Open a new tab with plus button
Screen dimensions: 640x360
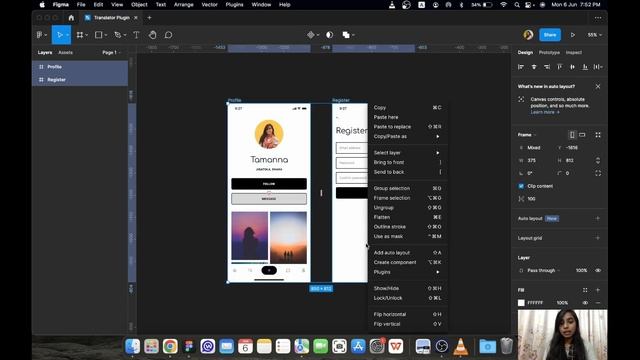[149, 18]
